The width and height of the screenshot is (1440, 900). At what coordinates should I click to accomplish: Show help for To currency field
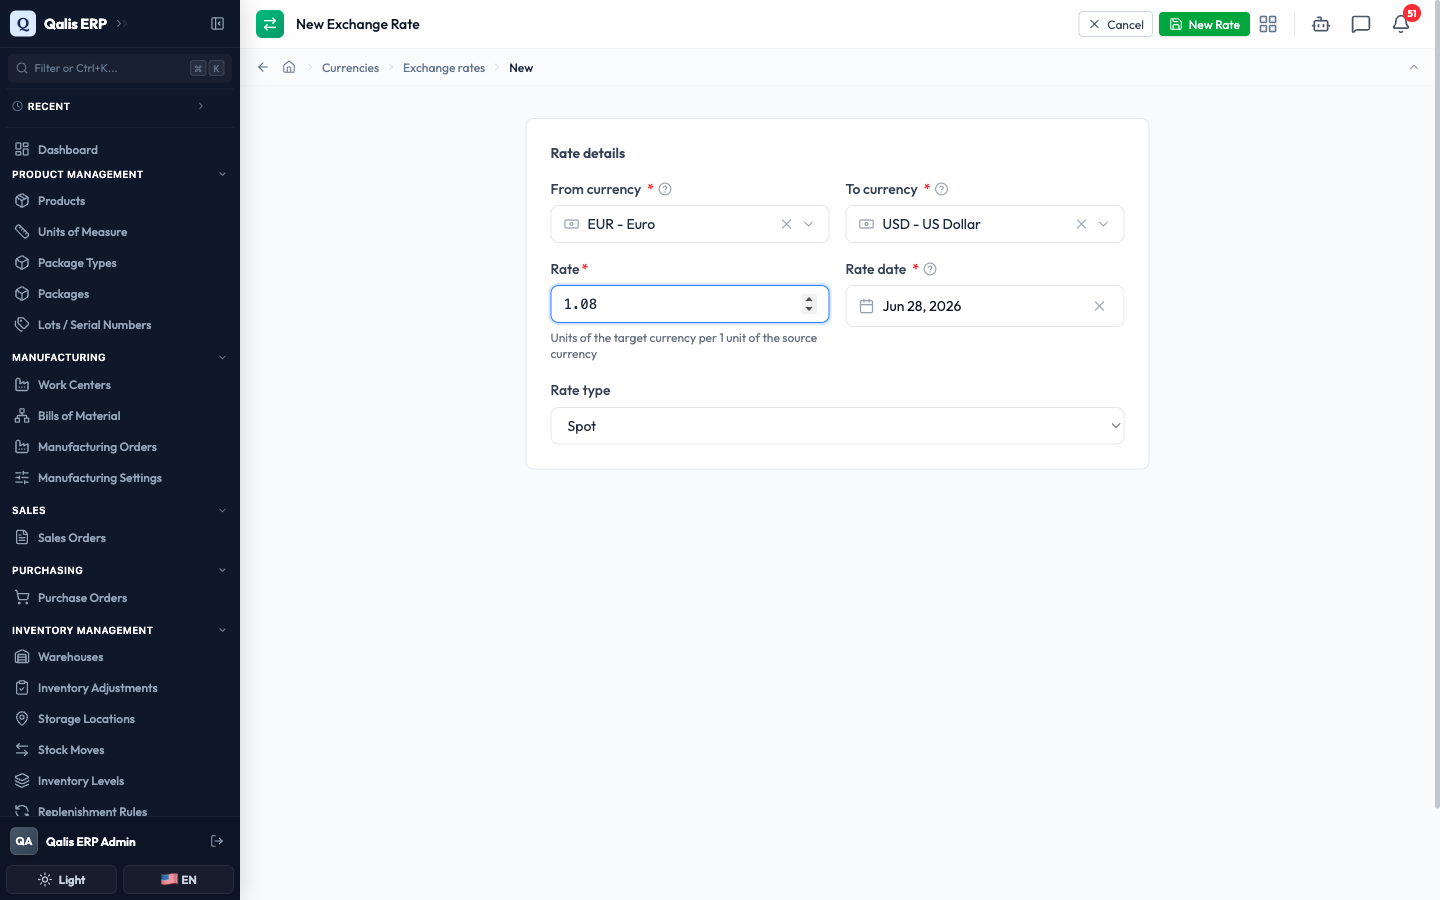pos(941,189)
